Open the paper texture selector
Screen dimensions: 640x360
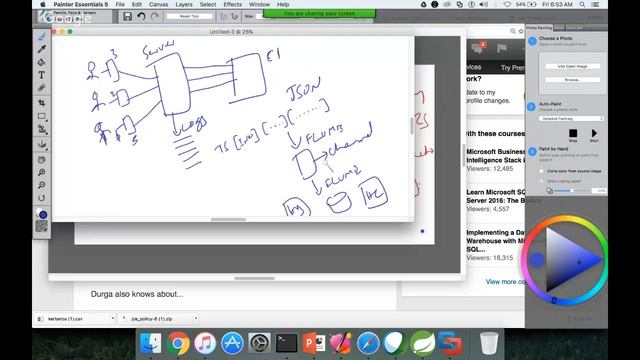pos(42,226)
